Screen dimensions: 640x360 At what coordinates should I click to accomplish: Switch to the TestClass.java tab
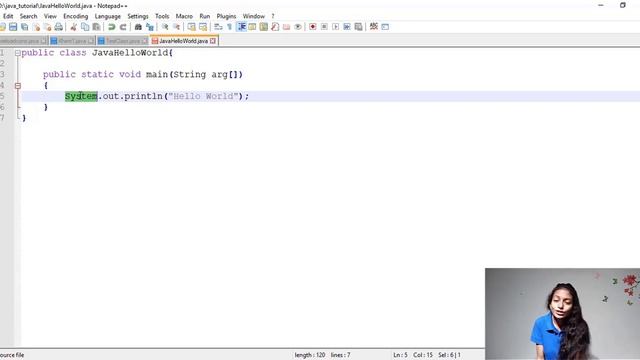pos(122,41)
